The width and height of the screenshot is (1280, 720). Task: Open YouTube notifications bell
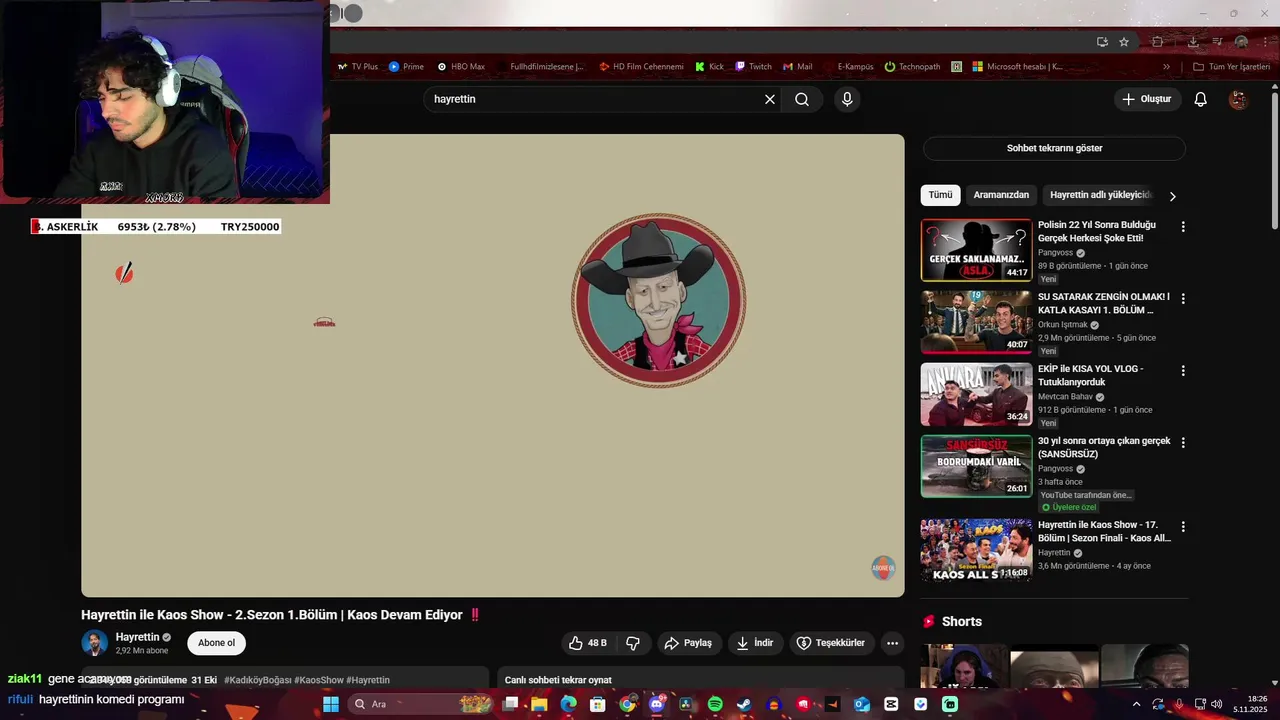point(1201,99)
